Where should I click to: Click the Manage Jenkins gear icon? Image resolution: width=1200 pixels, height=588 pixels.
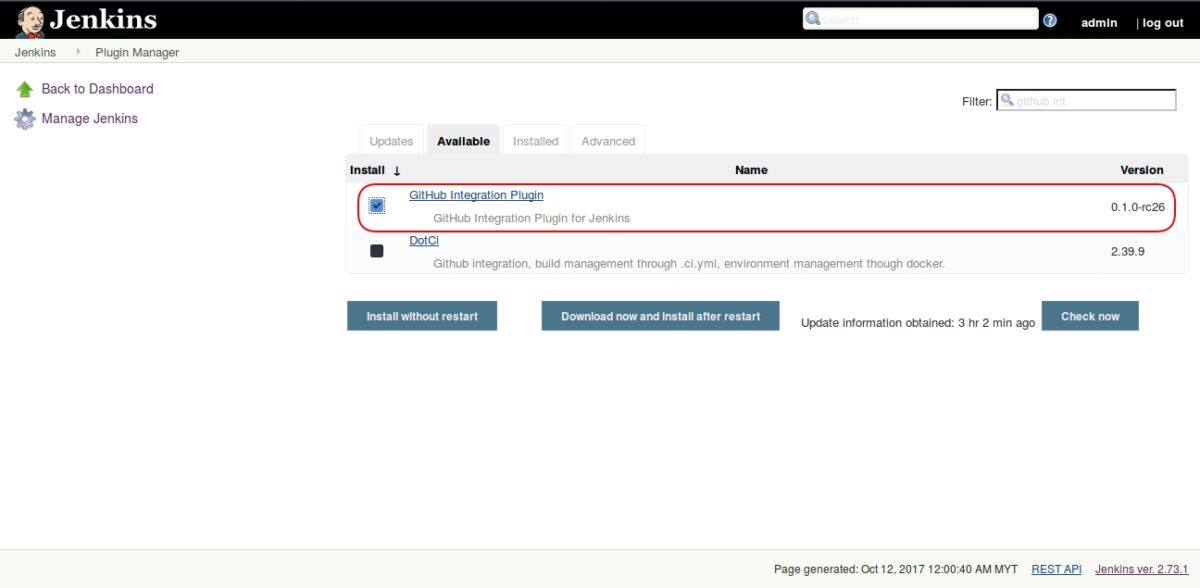(25, 119)
